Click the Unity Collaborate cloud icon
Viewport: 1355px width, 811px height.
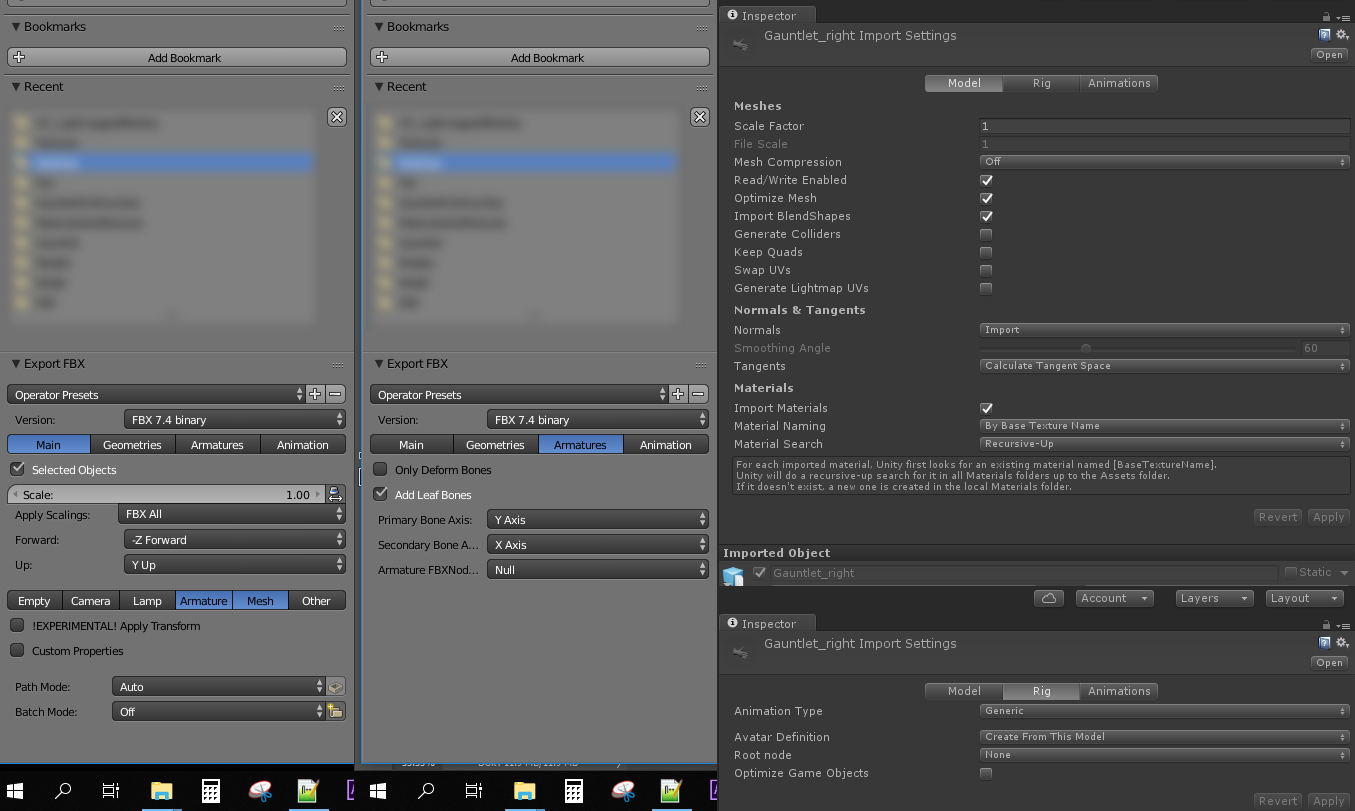click(x=1051, y=597)
